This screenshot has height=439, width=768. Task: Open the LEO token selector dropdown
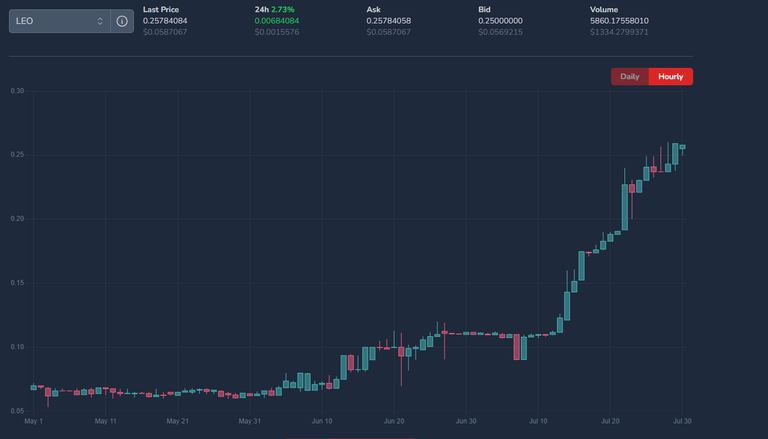tap(60, 21)
